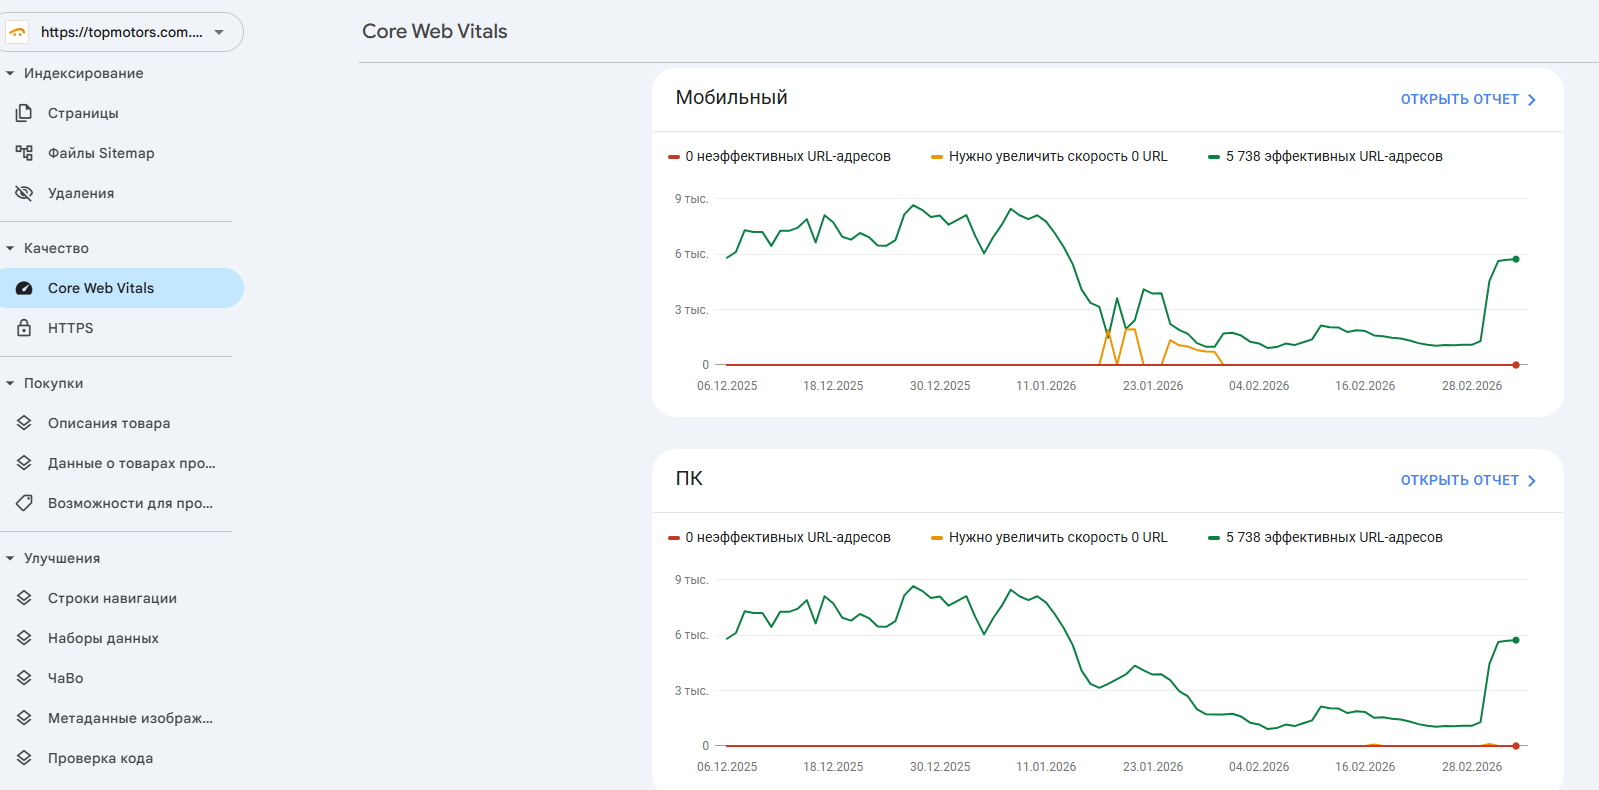Select Наборы данных in sidebar
1599x790 pixels.
point(103,638)
